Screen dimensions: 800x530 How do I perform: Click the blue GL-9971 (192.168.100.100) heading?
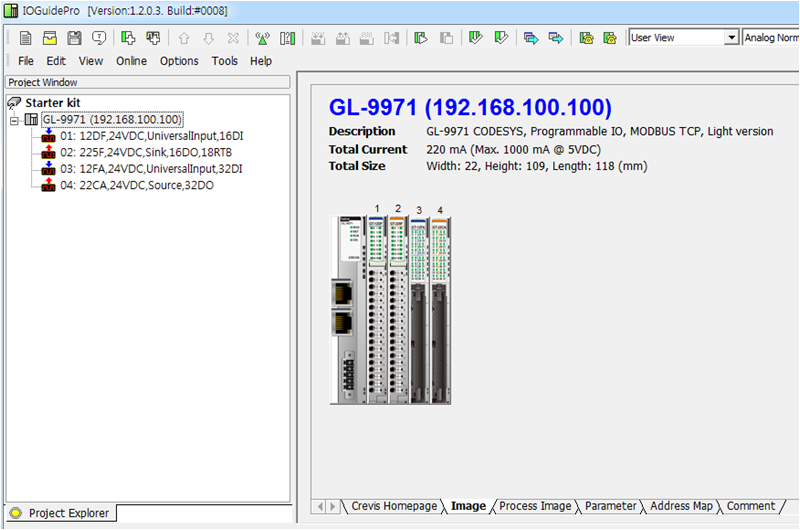[470, 107]
